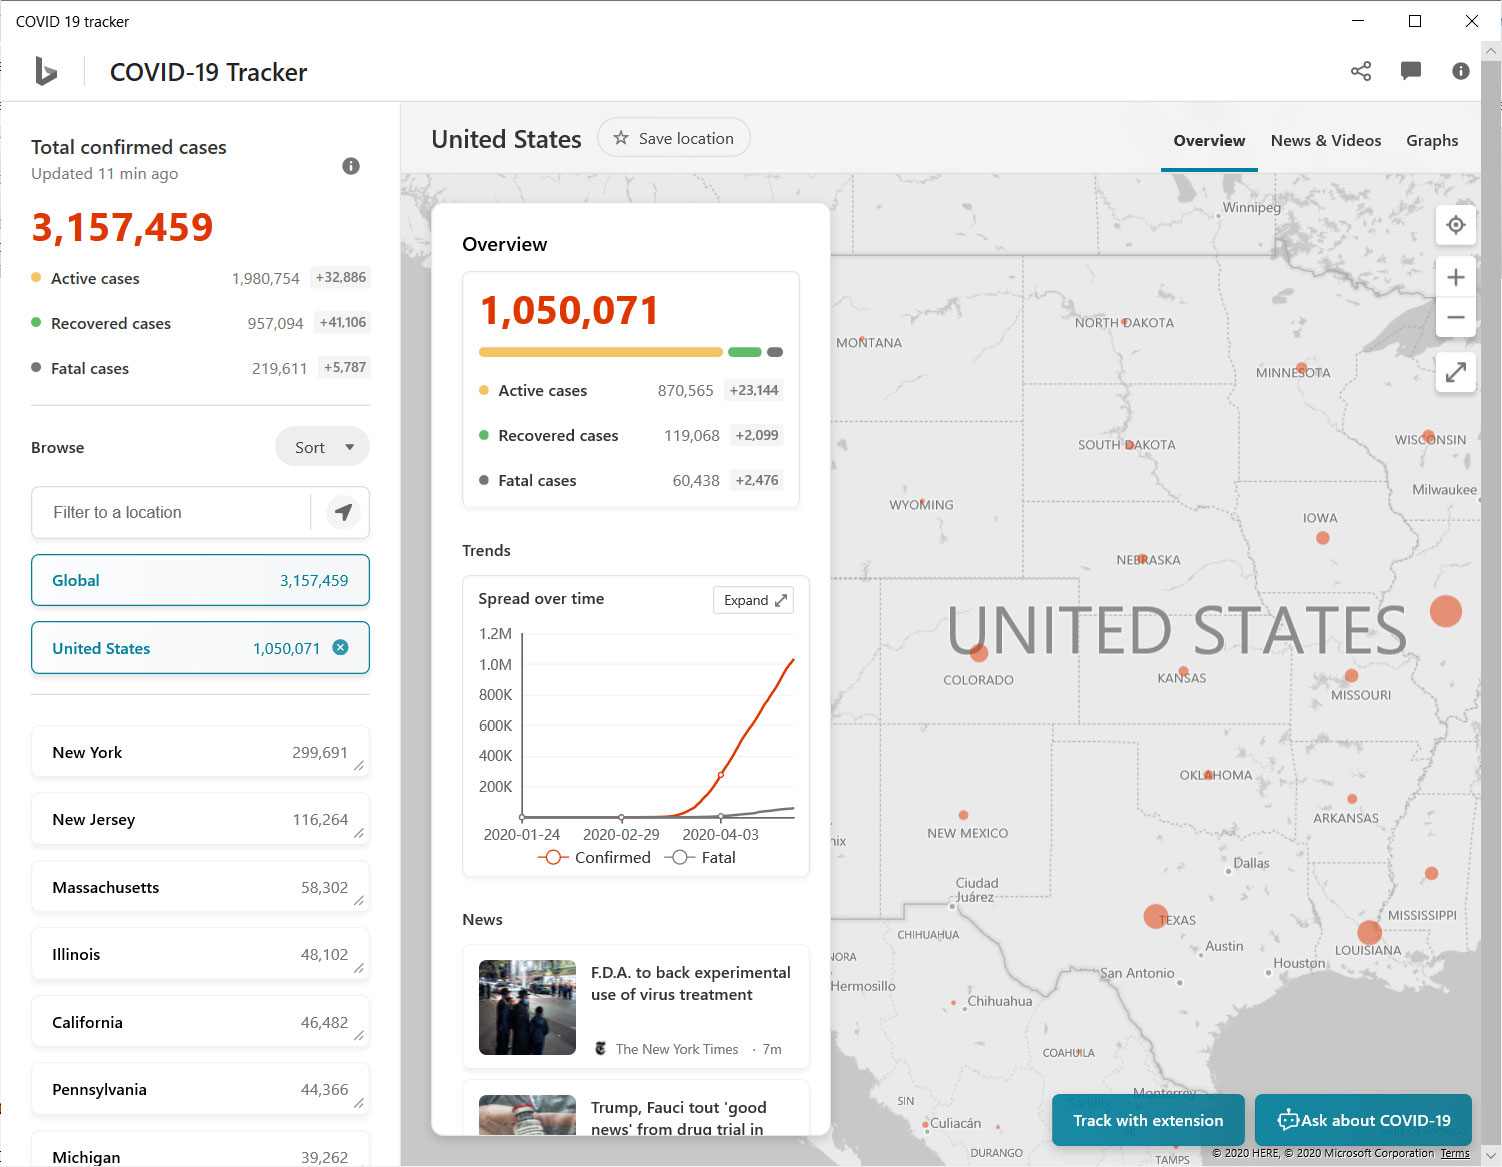Click the New Mexico case bubble on map
This screenshot has width=1502, height=1167.
[x=963, y=815]
